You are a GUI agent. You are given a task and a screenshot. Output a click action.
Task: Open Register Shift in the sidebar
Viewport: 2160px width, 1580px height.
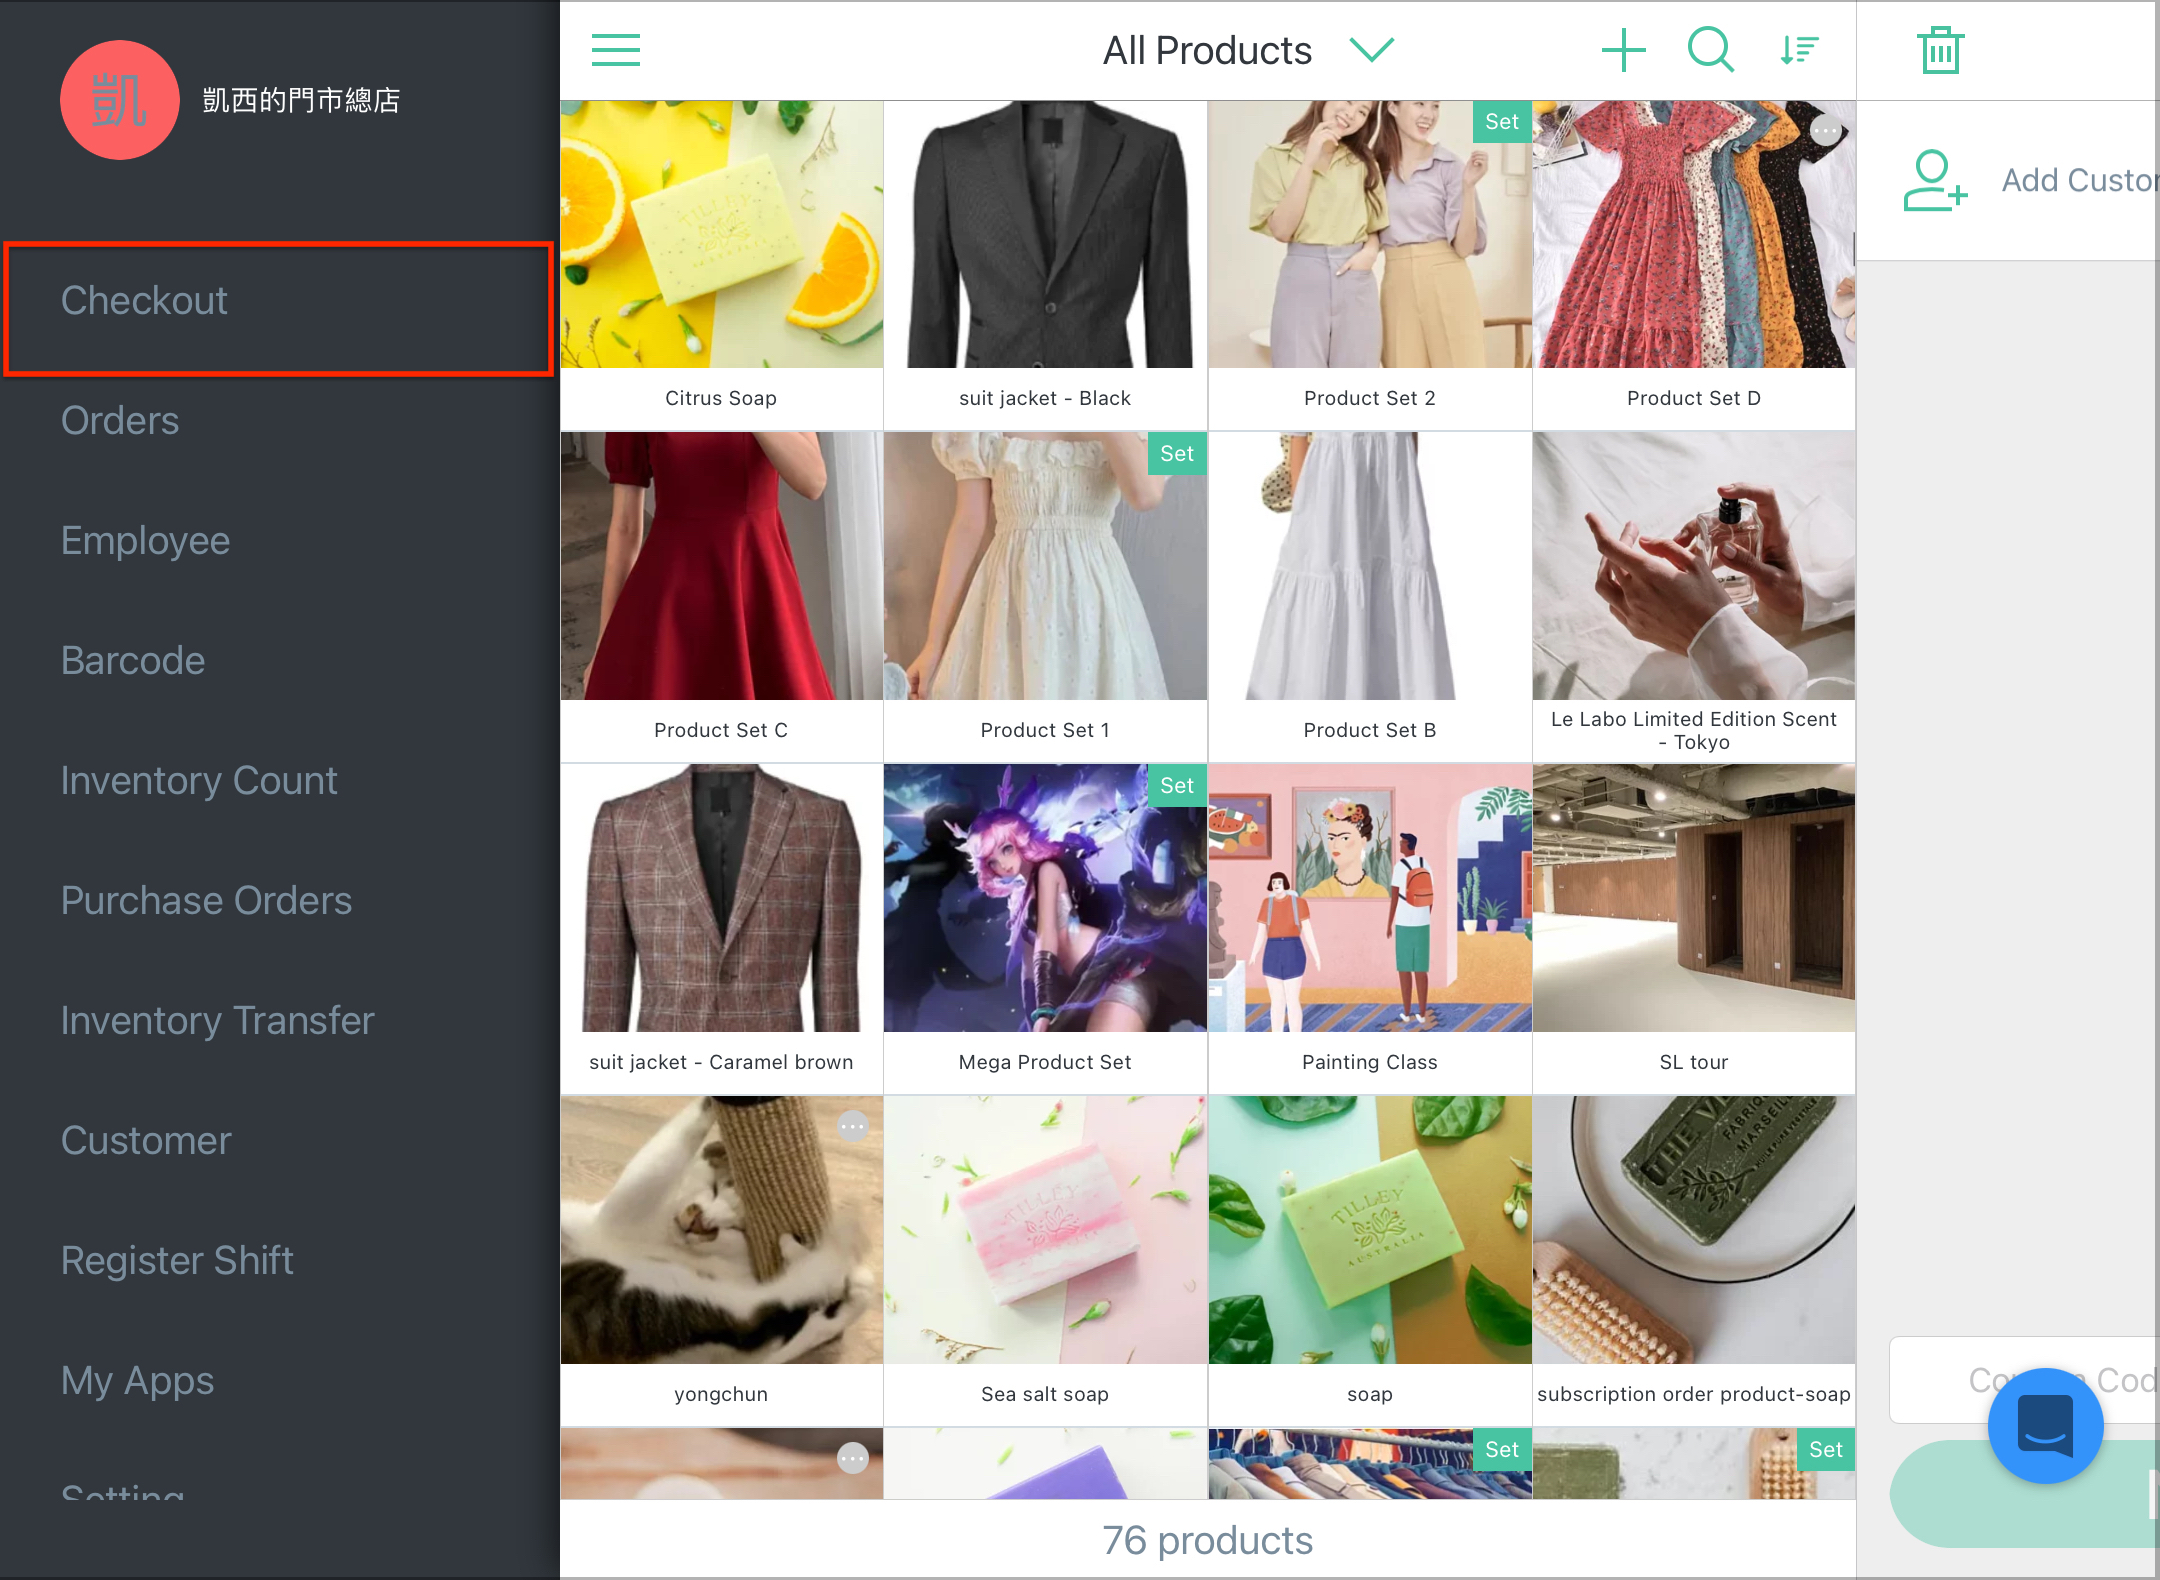coord(177,1261)
